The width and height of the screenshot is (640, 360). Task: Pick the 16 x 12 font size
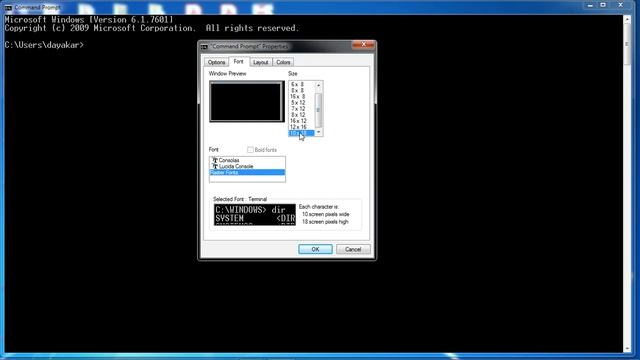tap(301, 121)
